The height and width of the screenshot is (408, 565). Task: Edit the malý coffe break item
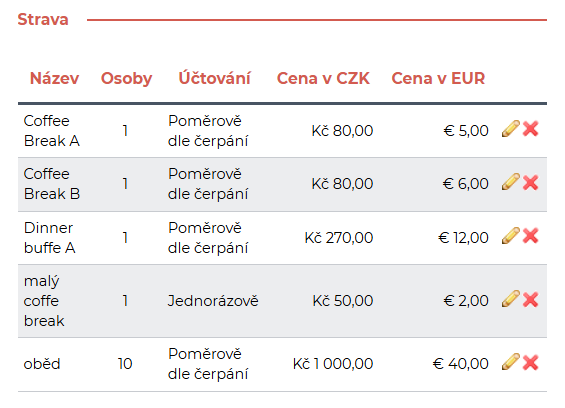(x=511, y=299)
